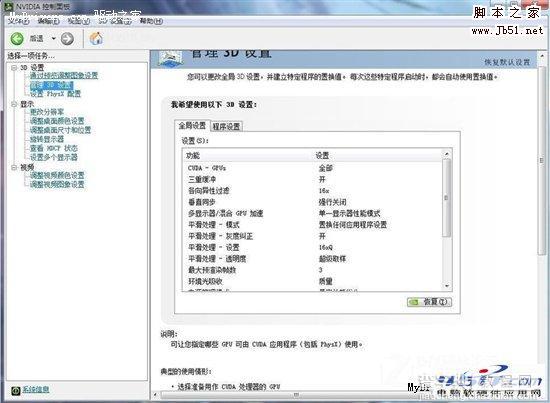Click horizontal scrollbar left arrow at bottom

tap(156, 395)
